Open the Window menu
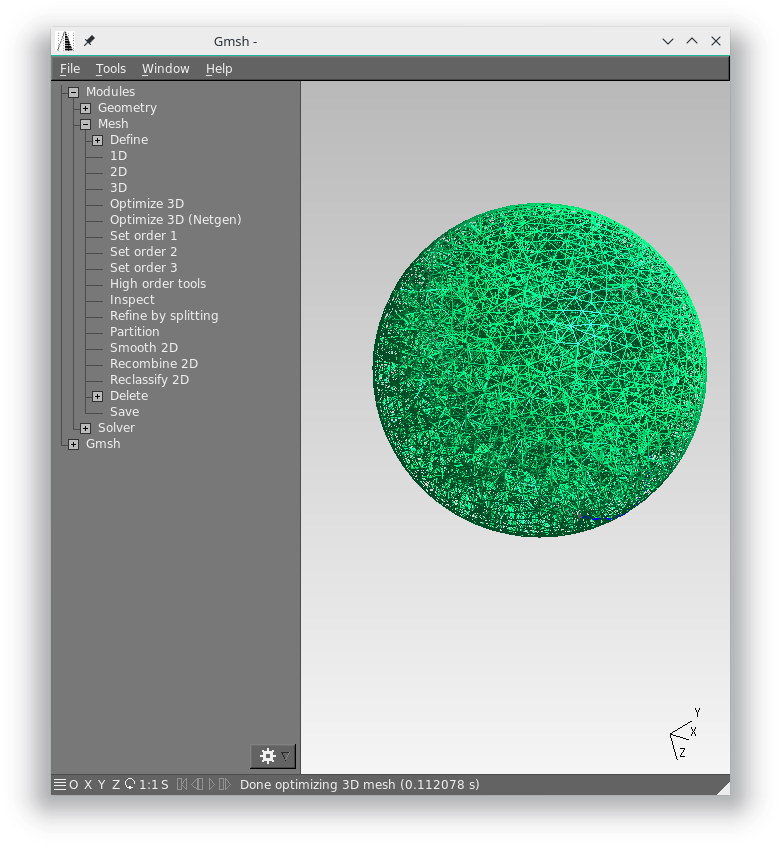The height and width of the screenshot is (845, 780). (165, 68)
